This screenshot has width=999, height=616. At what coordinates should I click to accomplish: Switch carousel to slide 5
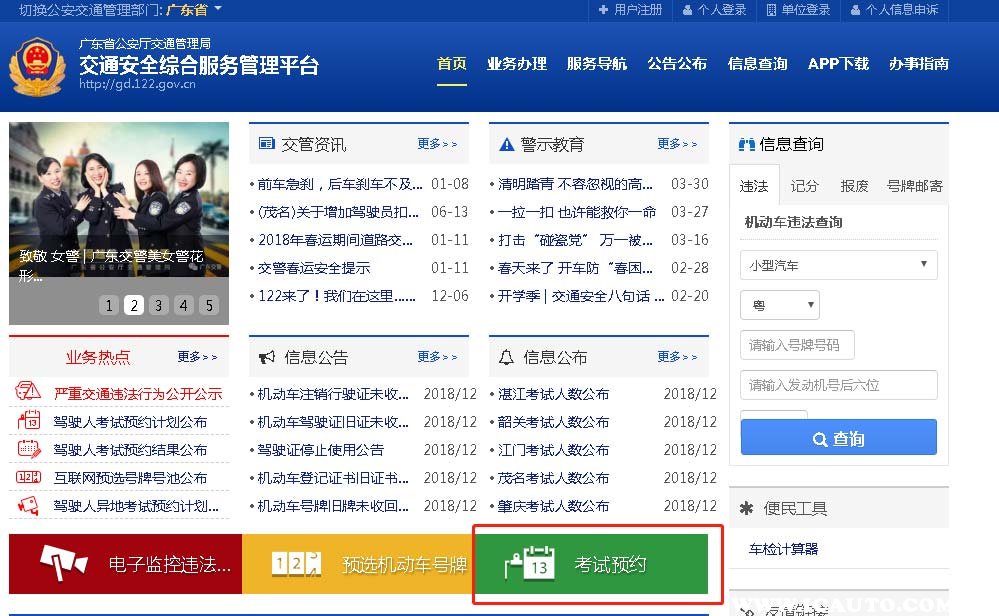pos(209,305)
